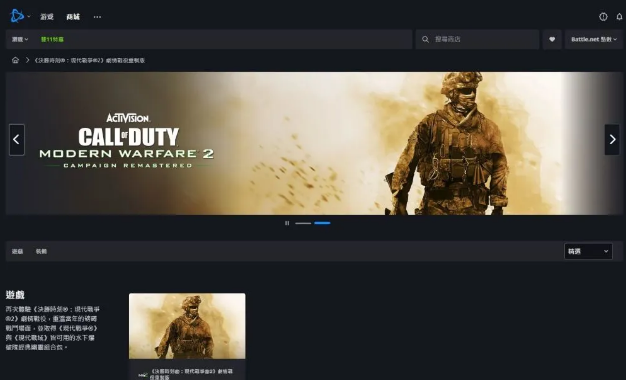Click the Modern Warfare 2 breadcrumb link
This screenshot has width=626, height=380.
89,60
